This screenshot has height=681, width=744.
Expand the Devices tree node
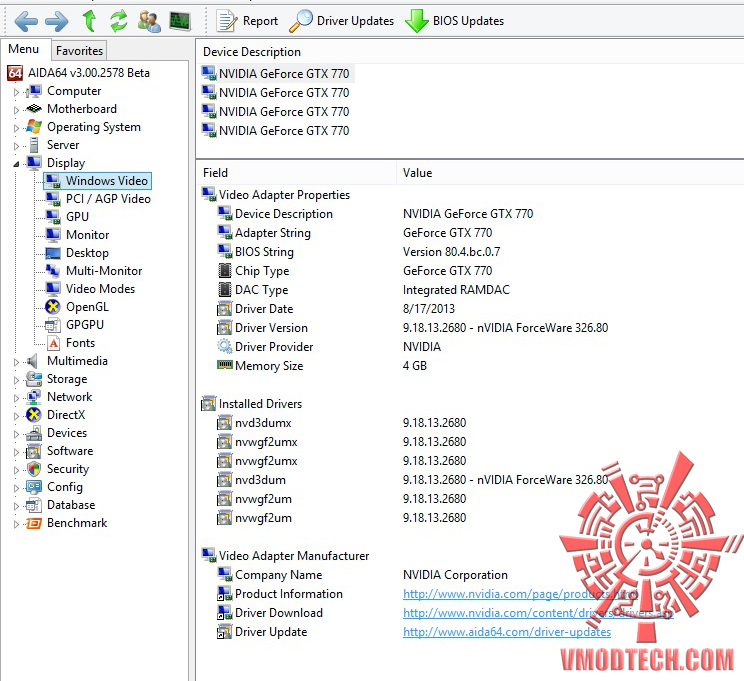(x=16, y=434)
